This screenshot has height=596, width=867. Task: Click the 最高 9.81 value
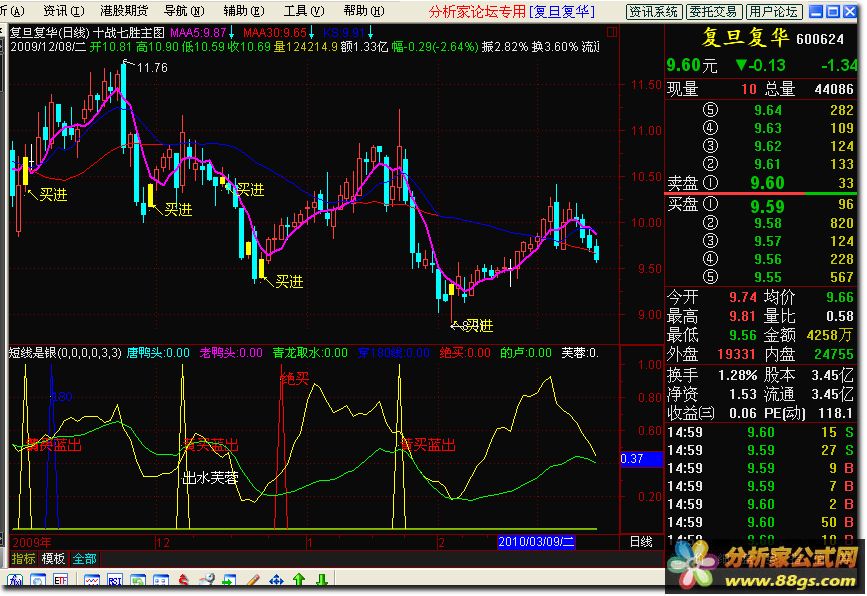pos(742,316)
